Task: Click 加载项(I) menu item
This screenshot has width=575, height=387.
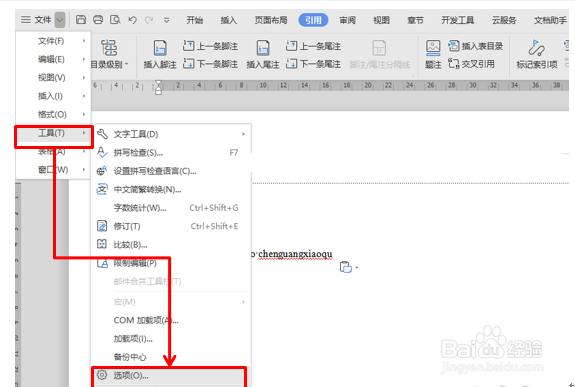Action: coord(171,339)
